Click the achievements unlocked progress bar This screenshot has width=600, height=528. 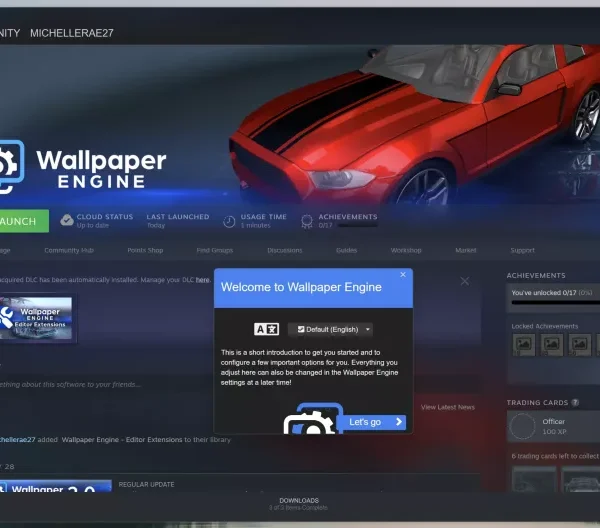554,304
